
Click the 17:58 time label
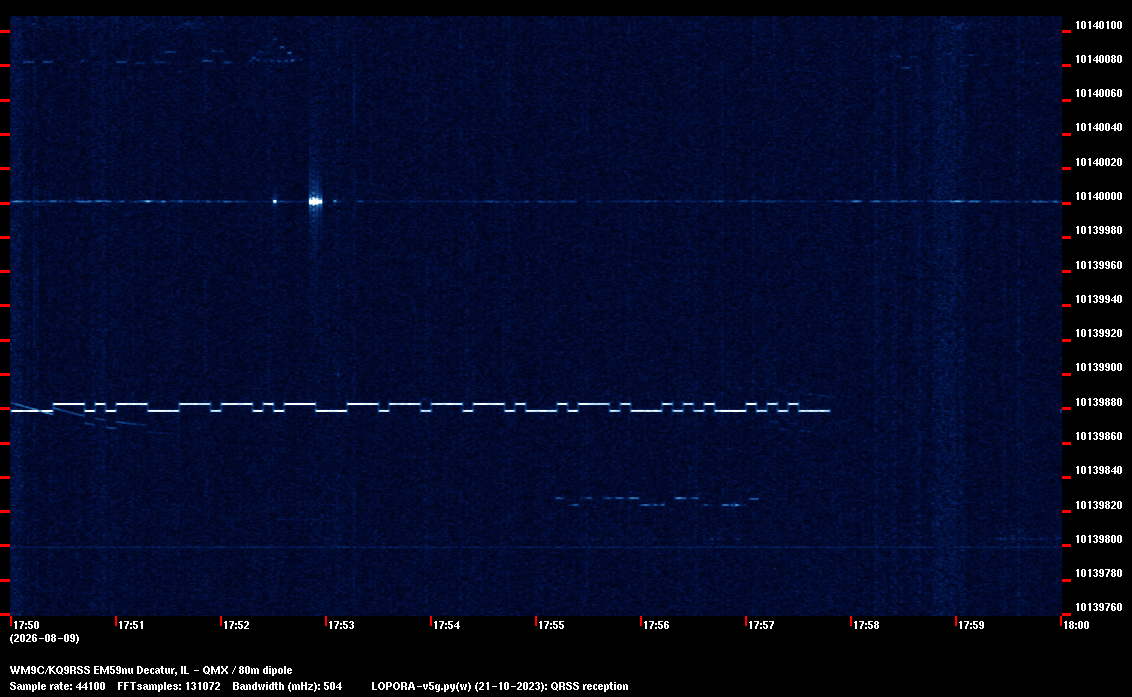pos(866,625)
